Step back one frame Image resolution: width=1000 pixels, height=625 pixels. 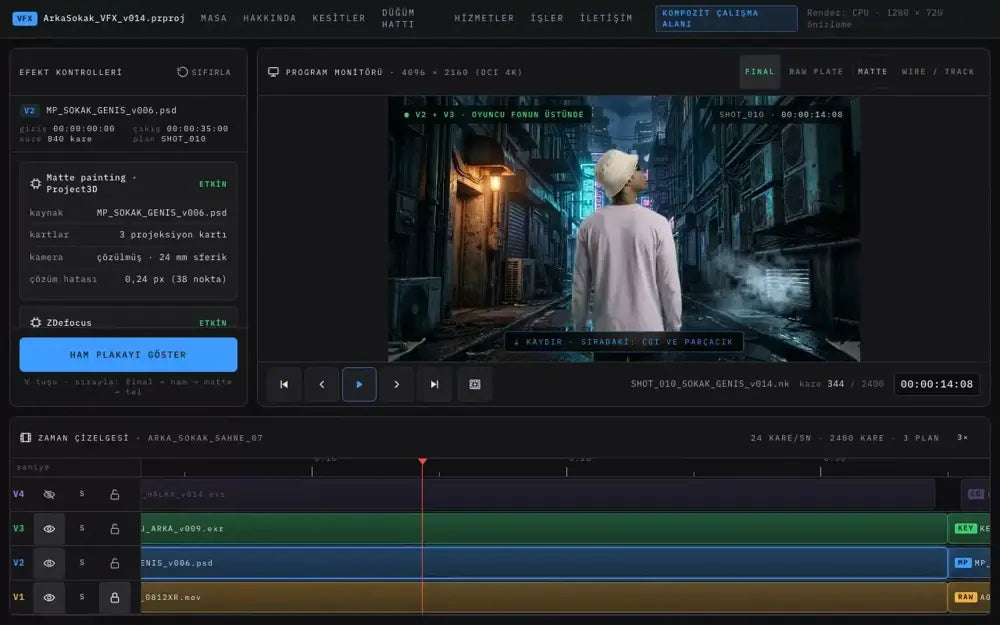pos(321,385)
